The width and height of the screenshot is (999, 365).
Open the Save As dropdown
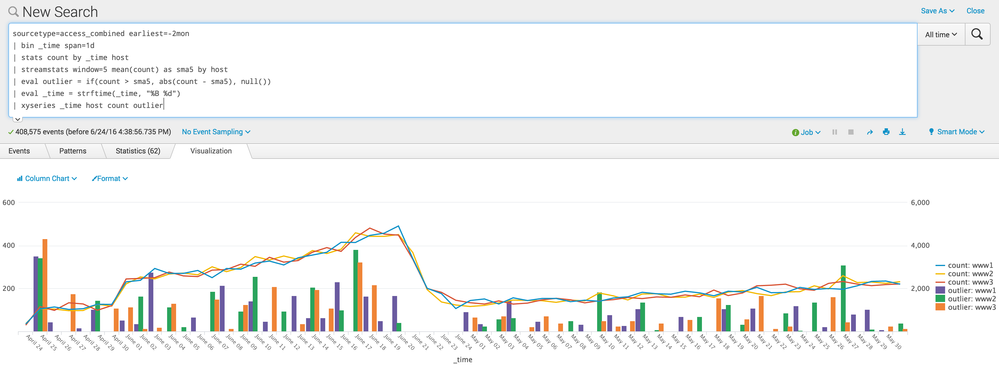pos(938,11)
